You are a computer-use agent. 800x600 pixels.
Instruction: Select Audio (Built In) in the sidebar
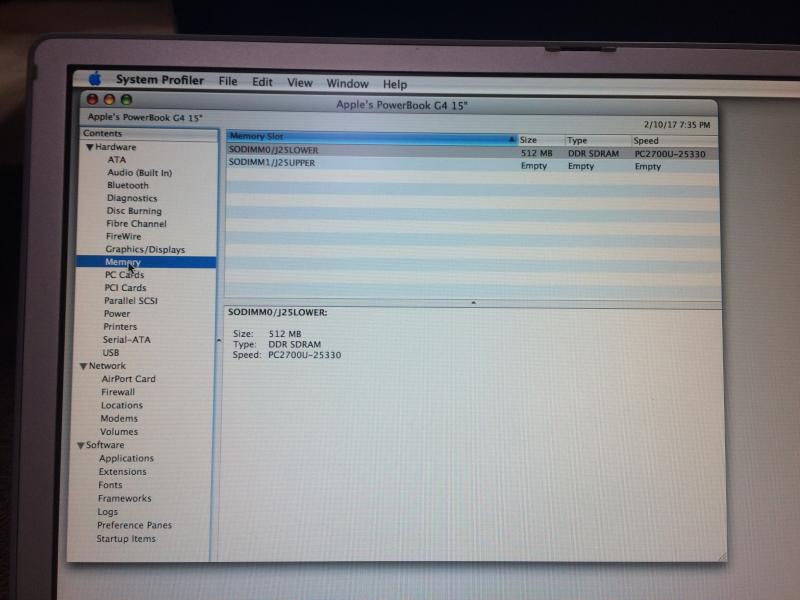(140, 172)
